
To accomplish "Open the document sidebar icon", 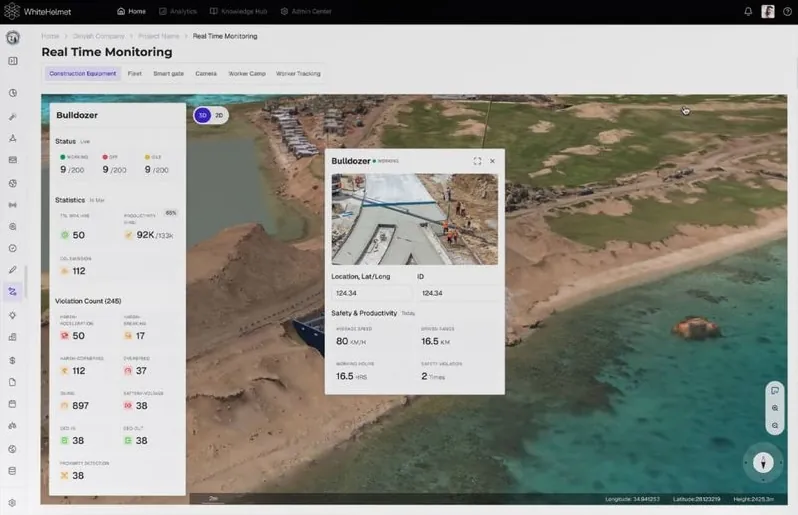I will coord(13,382).
